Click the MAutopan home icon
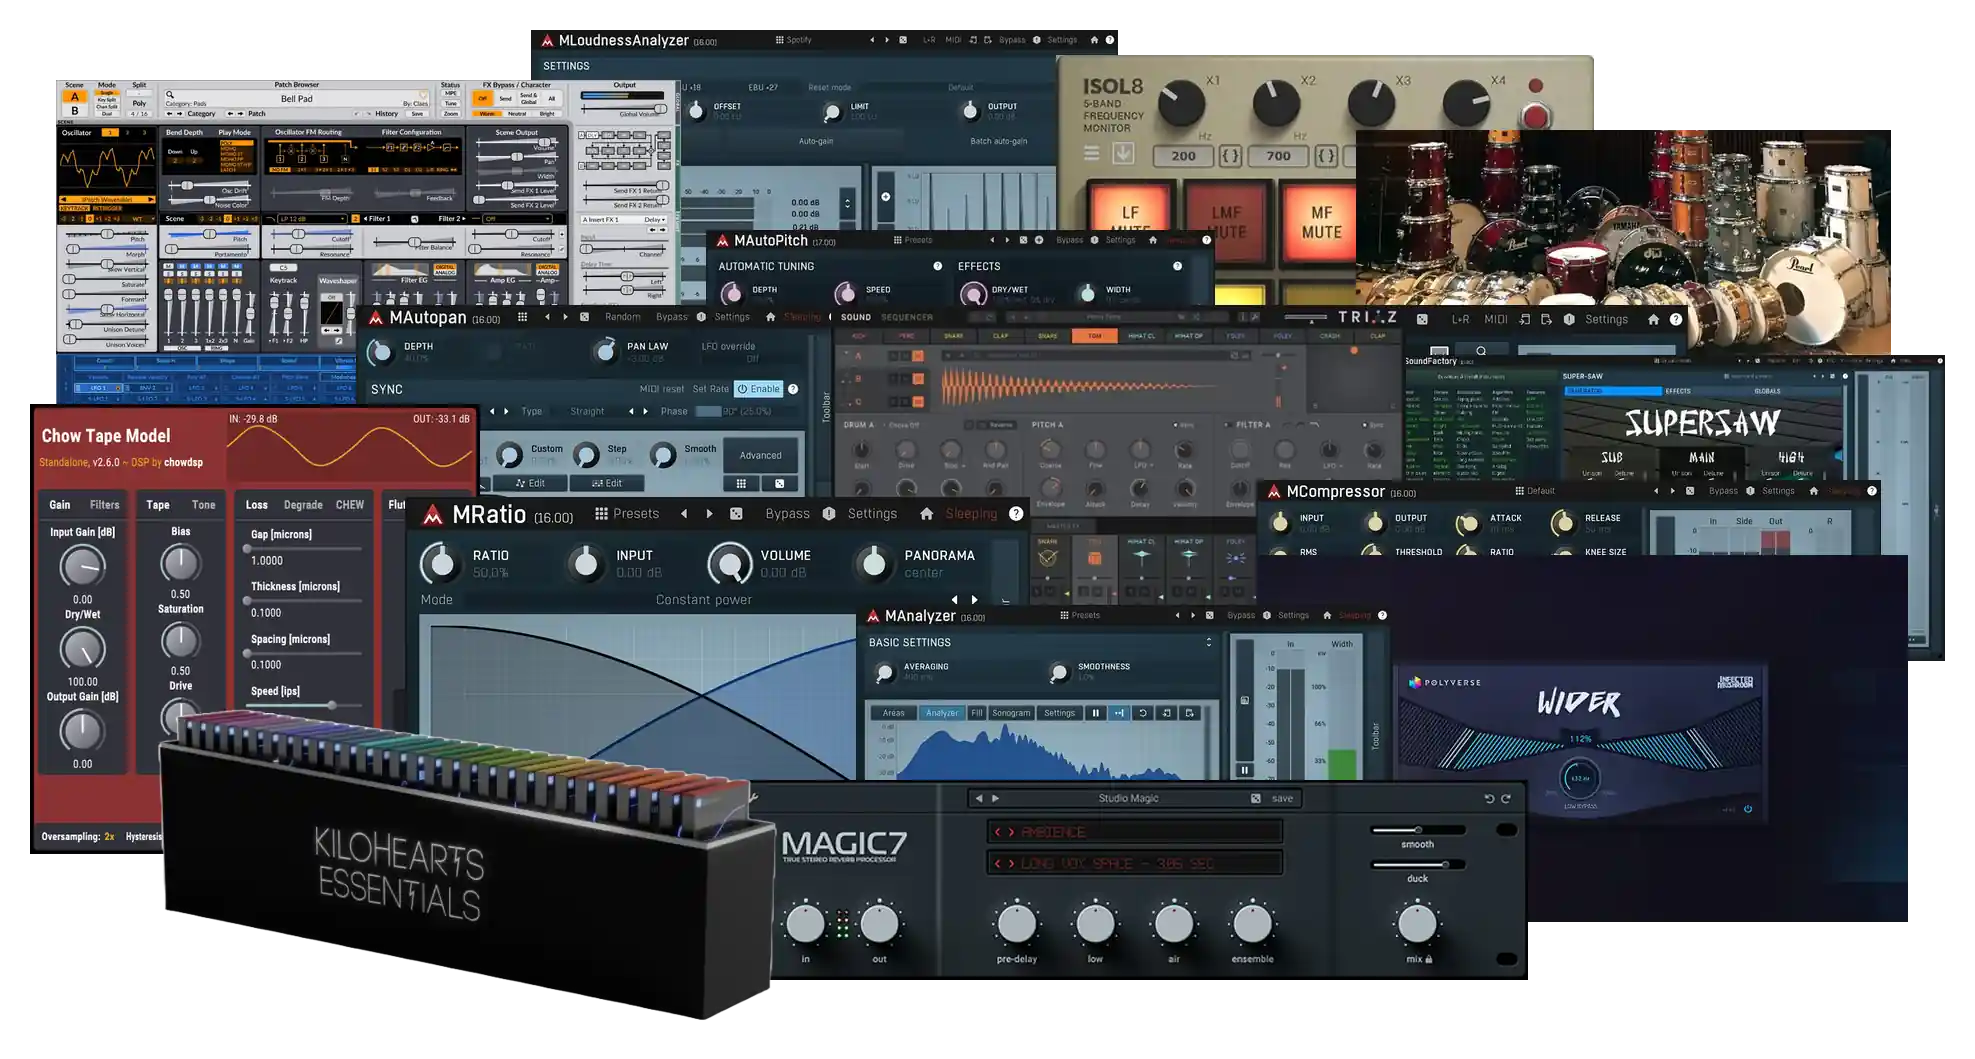This screenshot has height=1059, width=1975. pyautogui.click(x=770, y=317)
